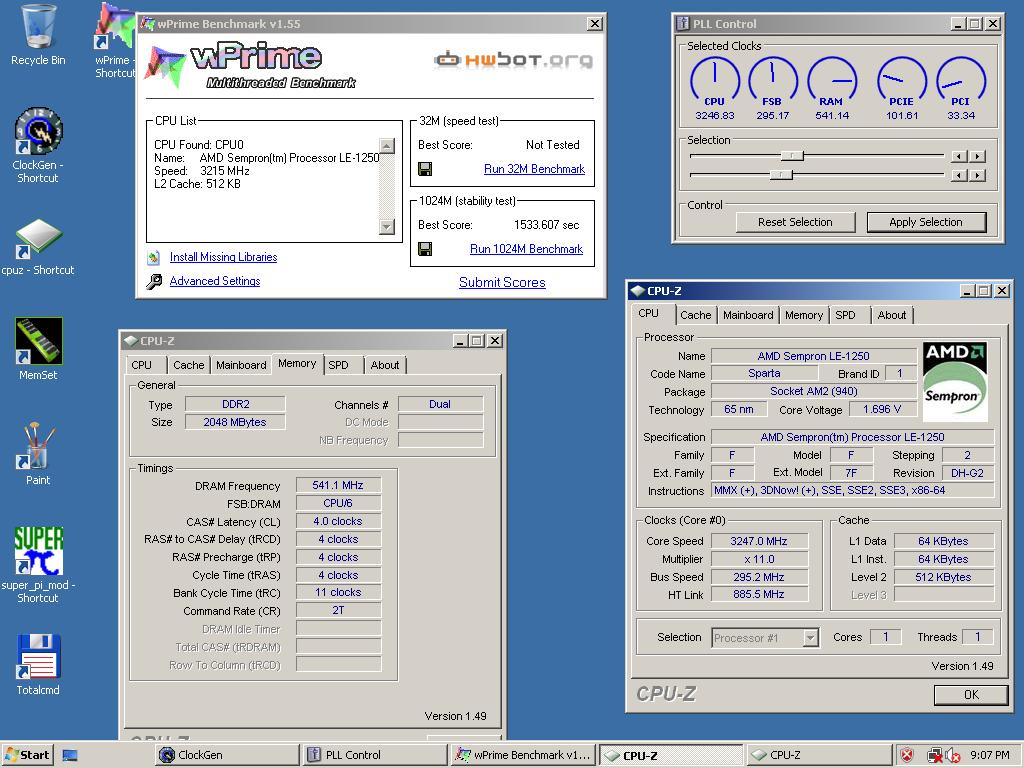Open the Processor #1 selection dropdown

point(810,638)
